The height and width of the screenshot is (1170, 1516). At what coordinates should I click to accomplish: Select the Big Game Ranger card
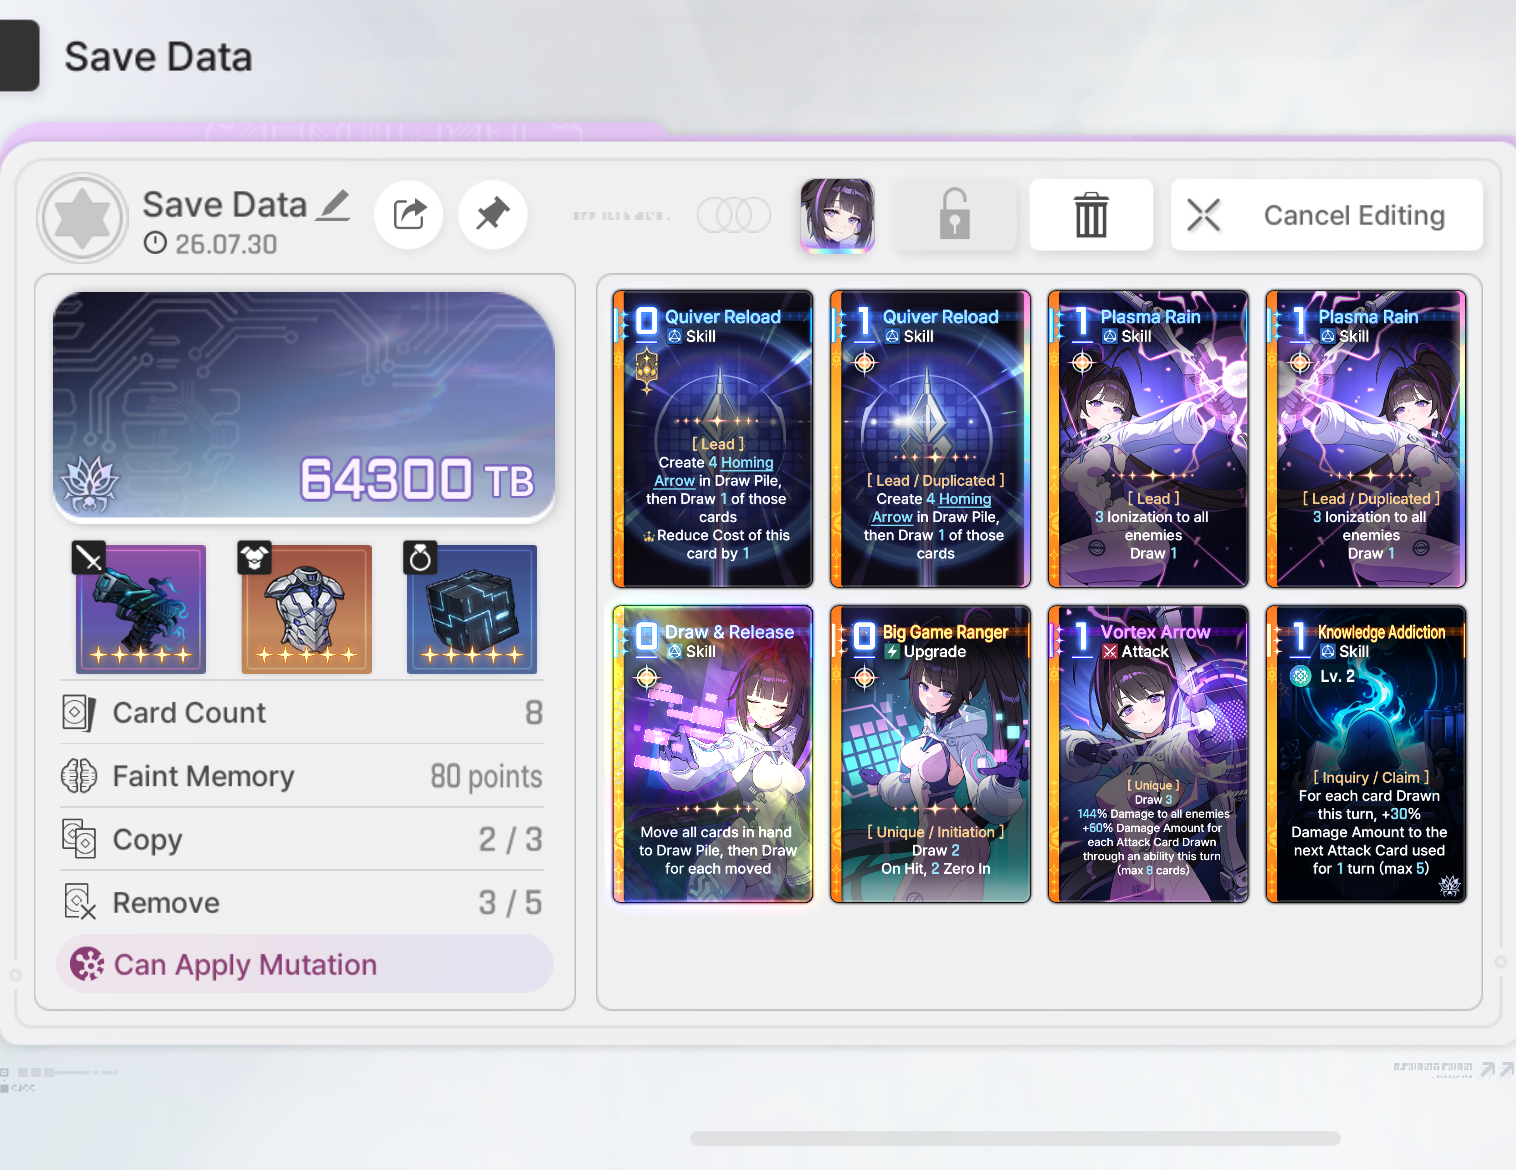point(930,754)
